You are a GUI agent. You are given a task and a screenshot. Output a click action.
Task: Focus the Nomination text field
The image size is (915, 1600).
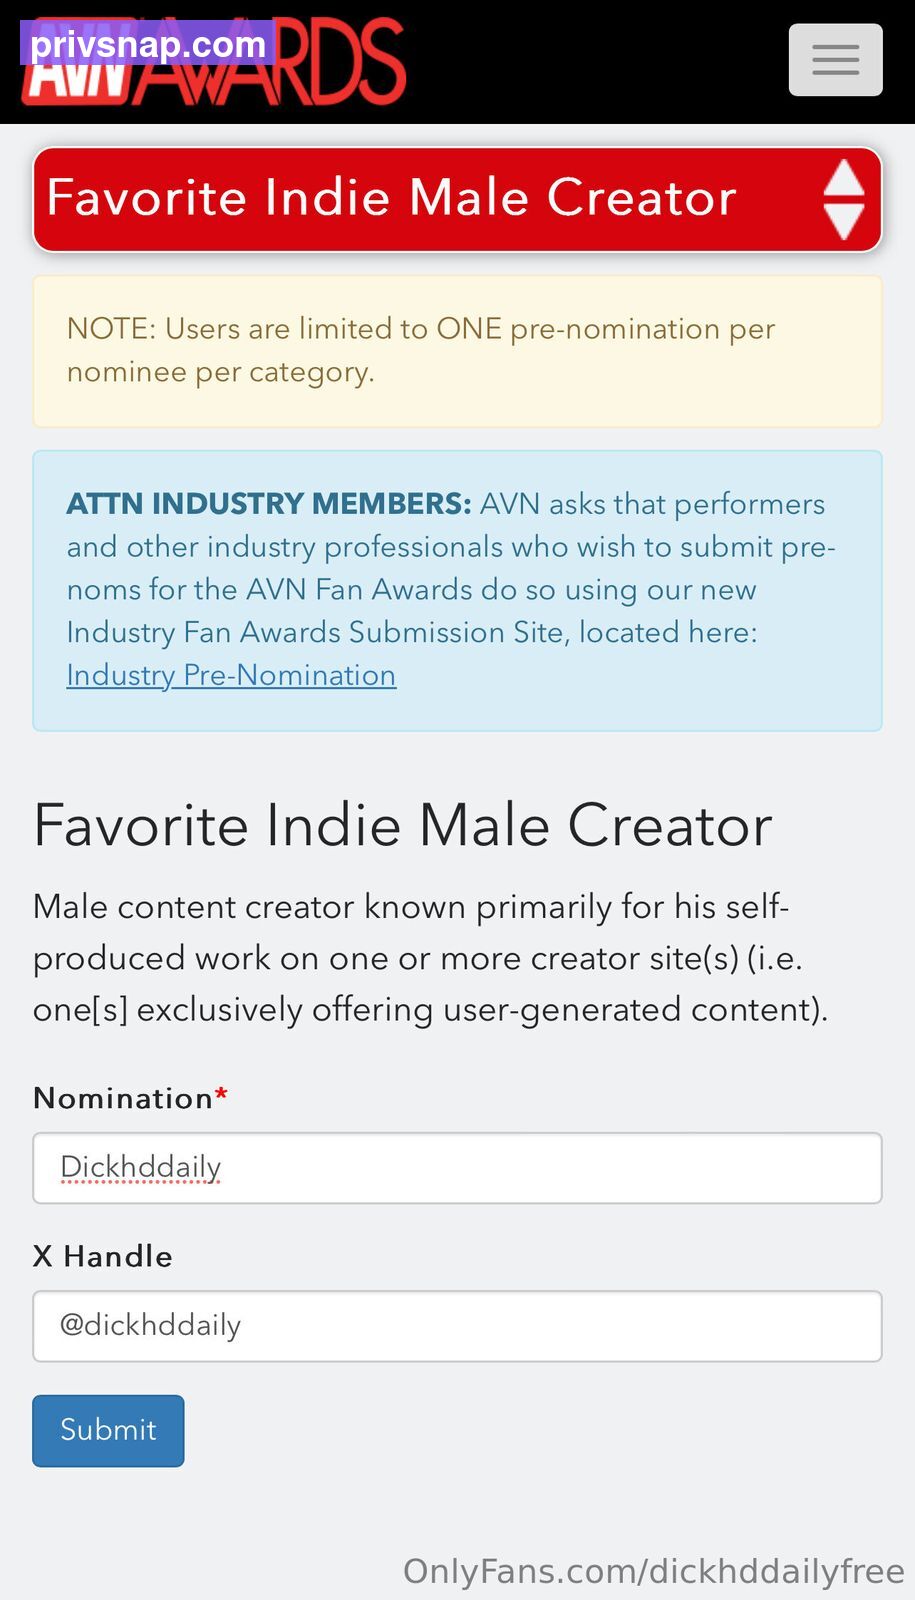457,1168
